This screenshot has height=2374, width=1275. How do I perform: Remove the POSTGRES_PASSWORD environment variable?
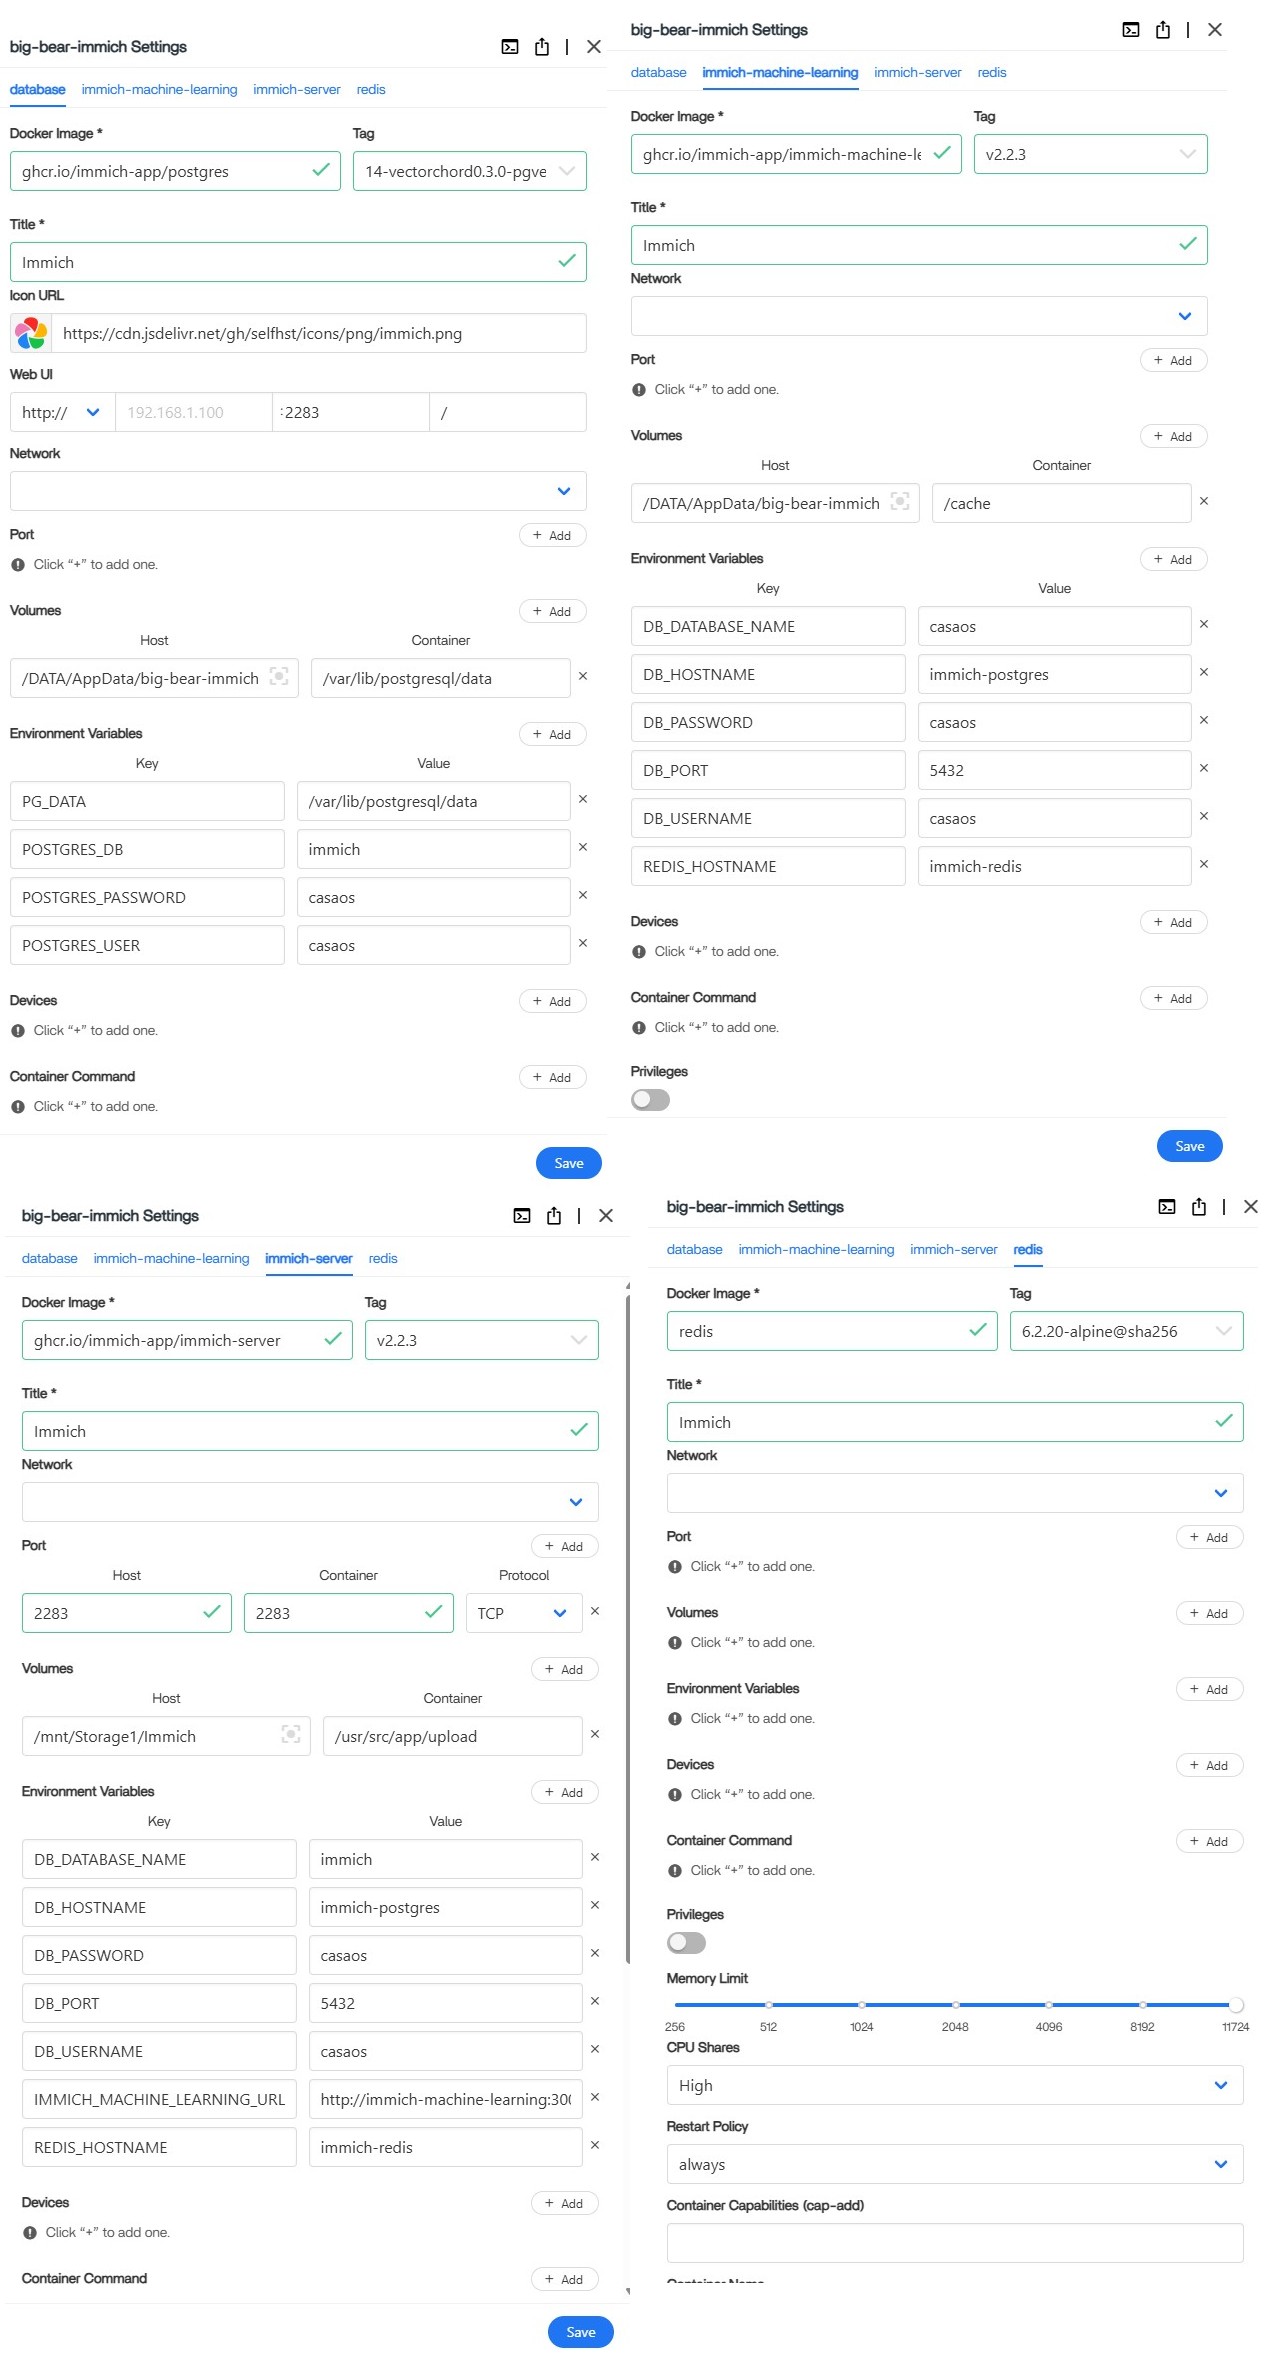point(583,895)
